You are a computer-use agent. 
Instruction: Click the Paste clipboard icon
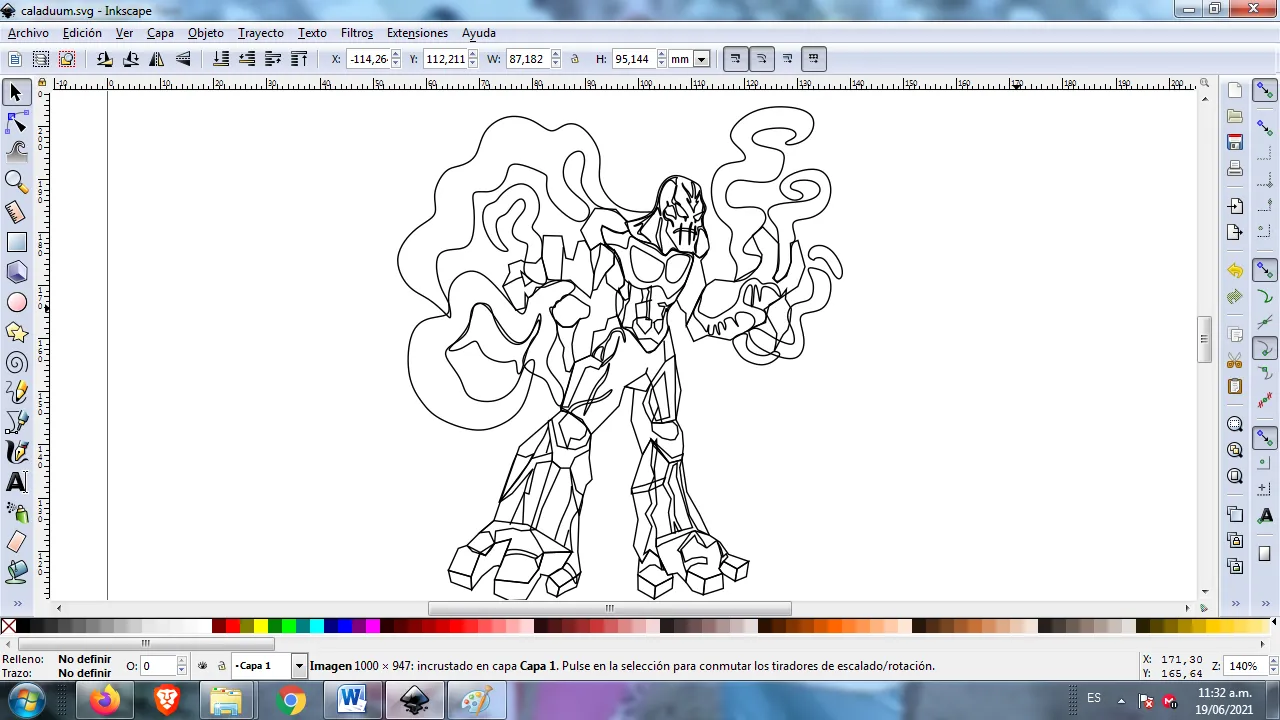coord(1235,387)
